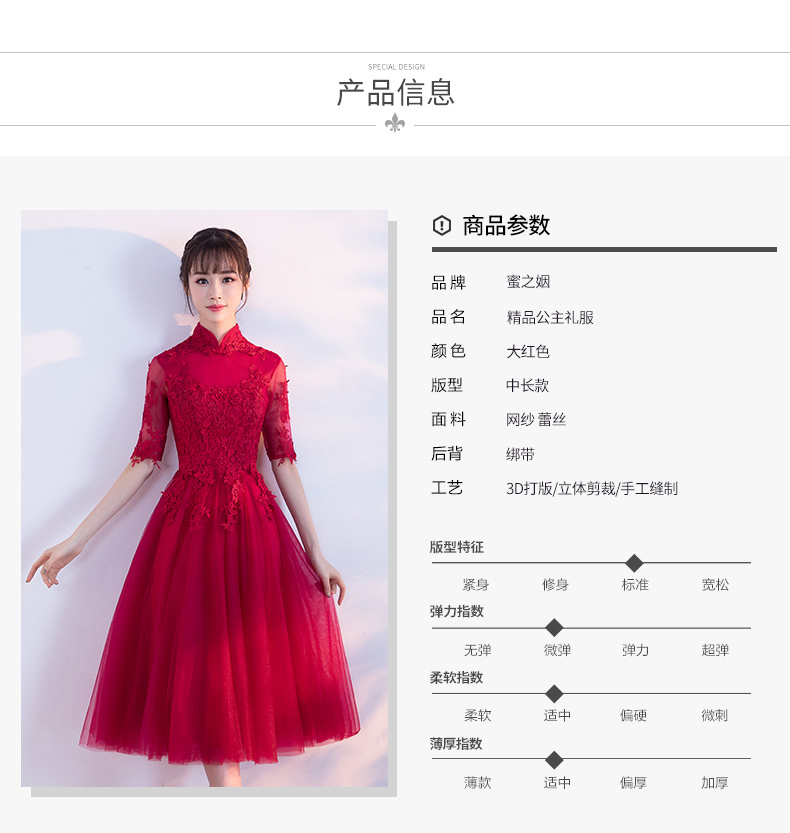Click the product name 精品公主礼服
Image resolution: width=790 pixels, height=833 pixels.
tap(550, 317)
